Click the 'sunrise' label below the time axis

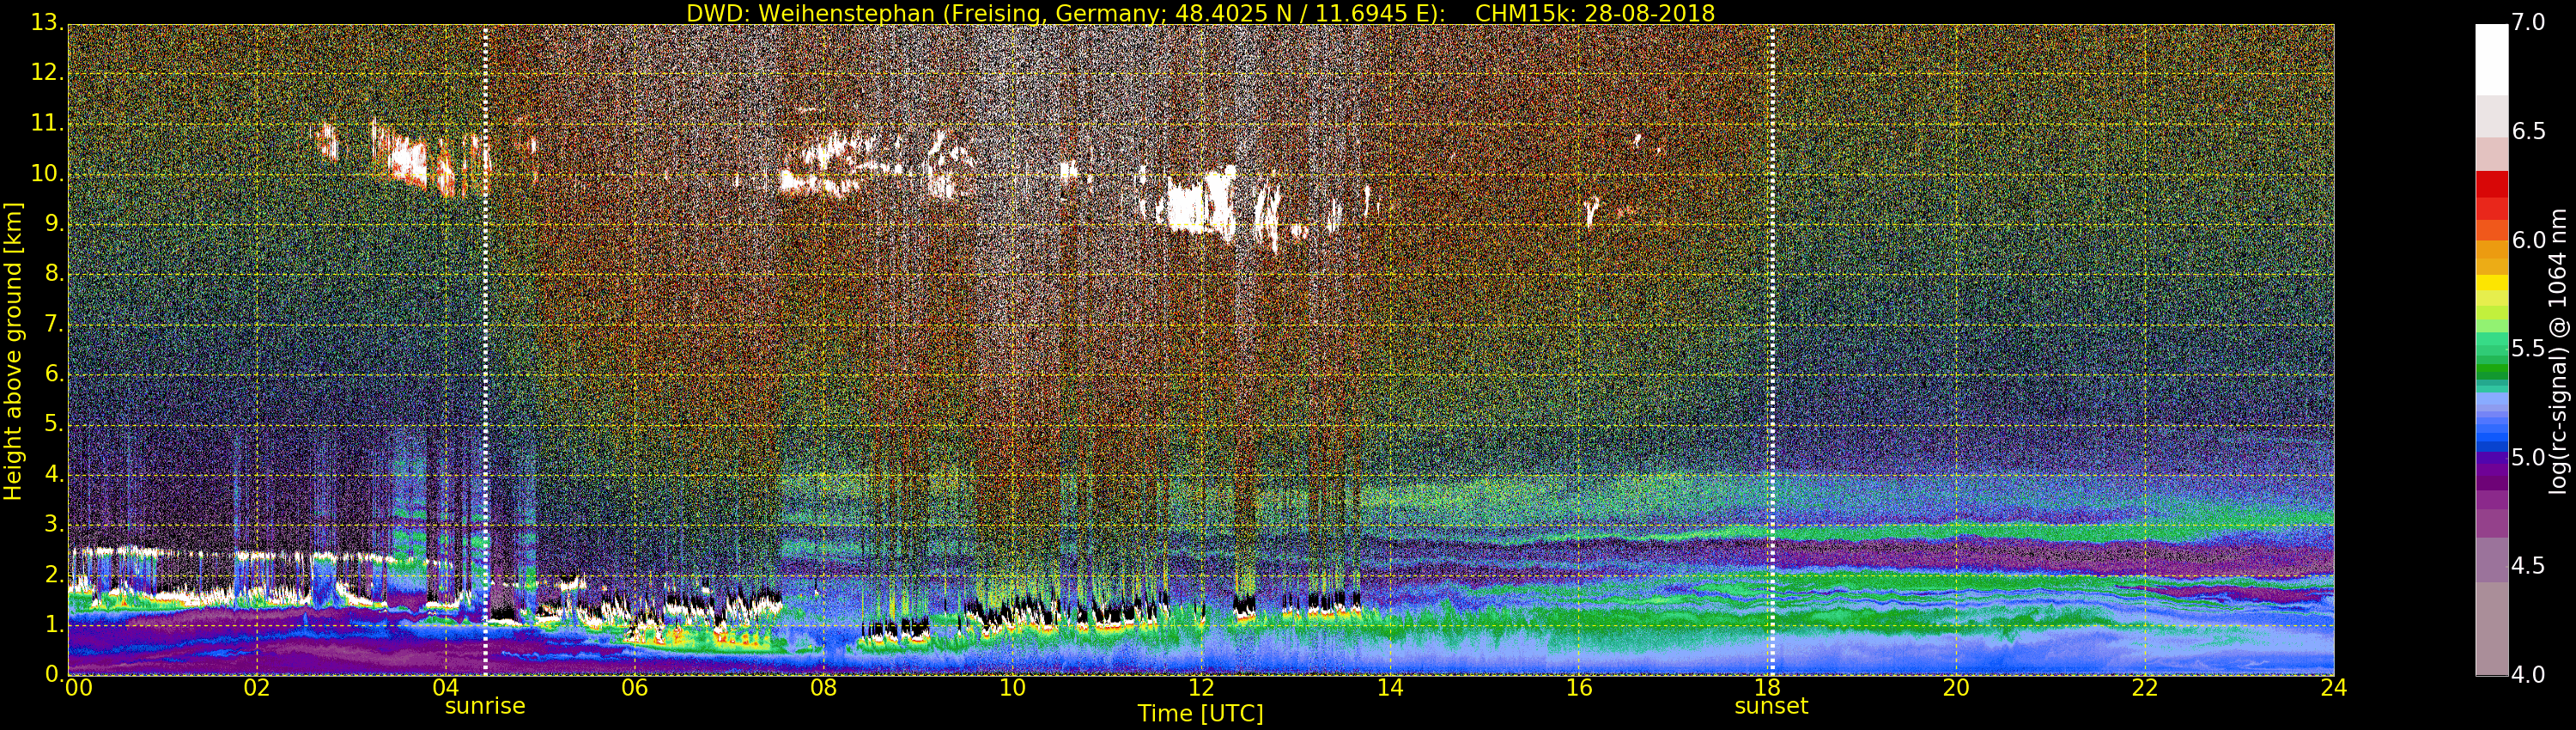pos(485,706)
